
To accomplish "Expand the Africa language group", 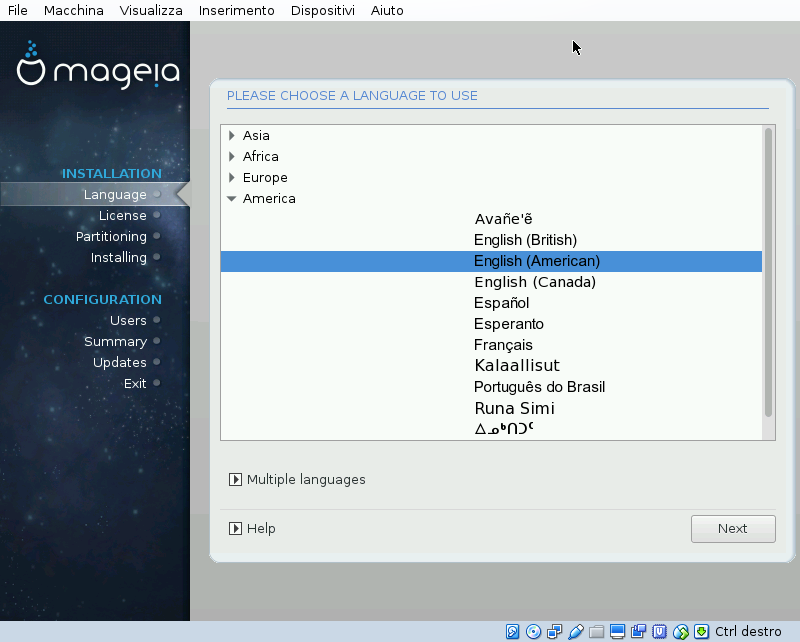I will (x=232, y=156).
